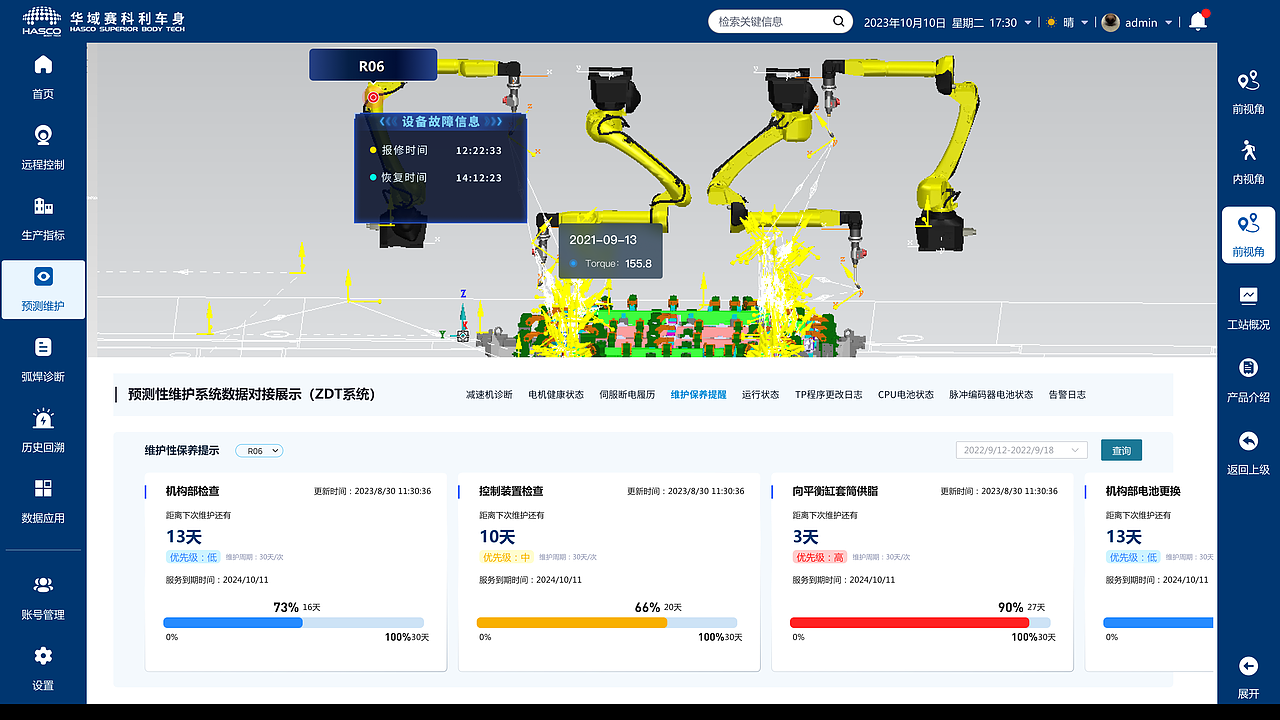
Task: Open 工站概况 station overview icon
Action: coord(1248,296)
